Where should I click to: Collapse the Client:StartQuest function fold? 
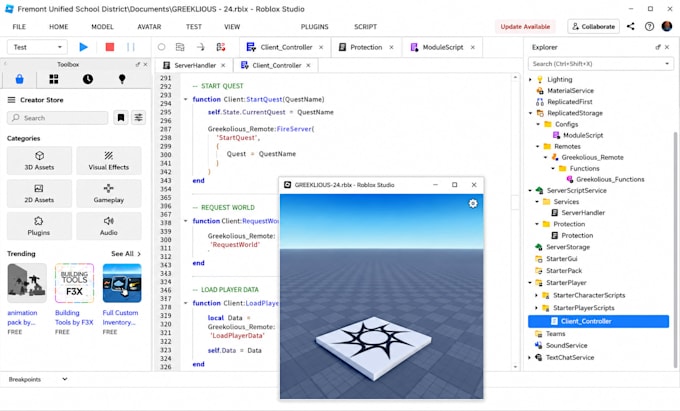(x=186, y=99)
